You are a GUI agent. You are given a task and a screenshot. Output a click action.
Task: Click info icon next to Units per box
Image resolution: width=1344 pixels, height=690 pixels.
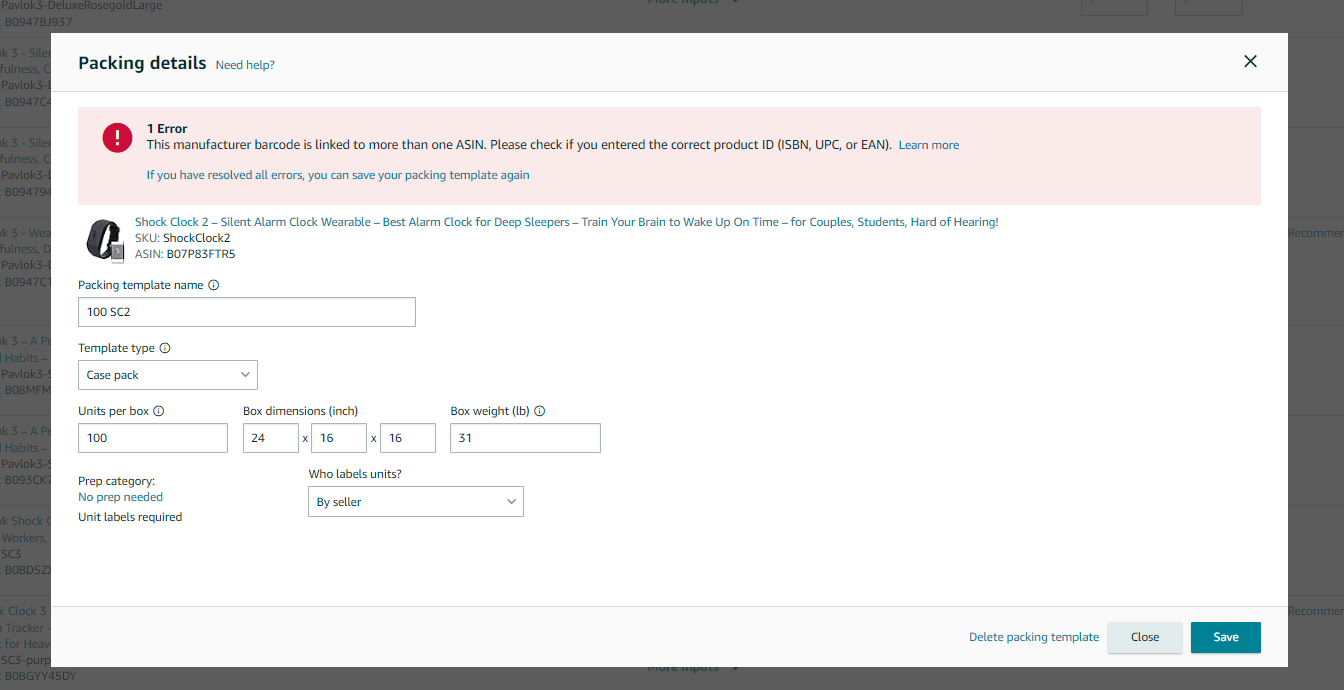tap(159, 411)
